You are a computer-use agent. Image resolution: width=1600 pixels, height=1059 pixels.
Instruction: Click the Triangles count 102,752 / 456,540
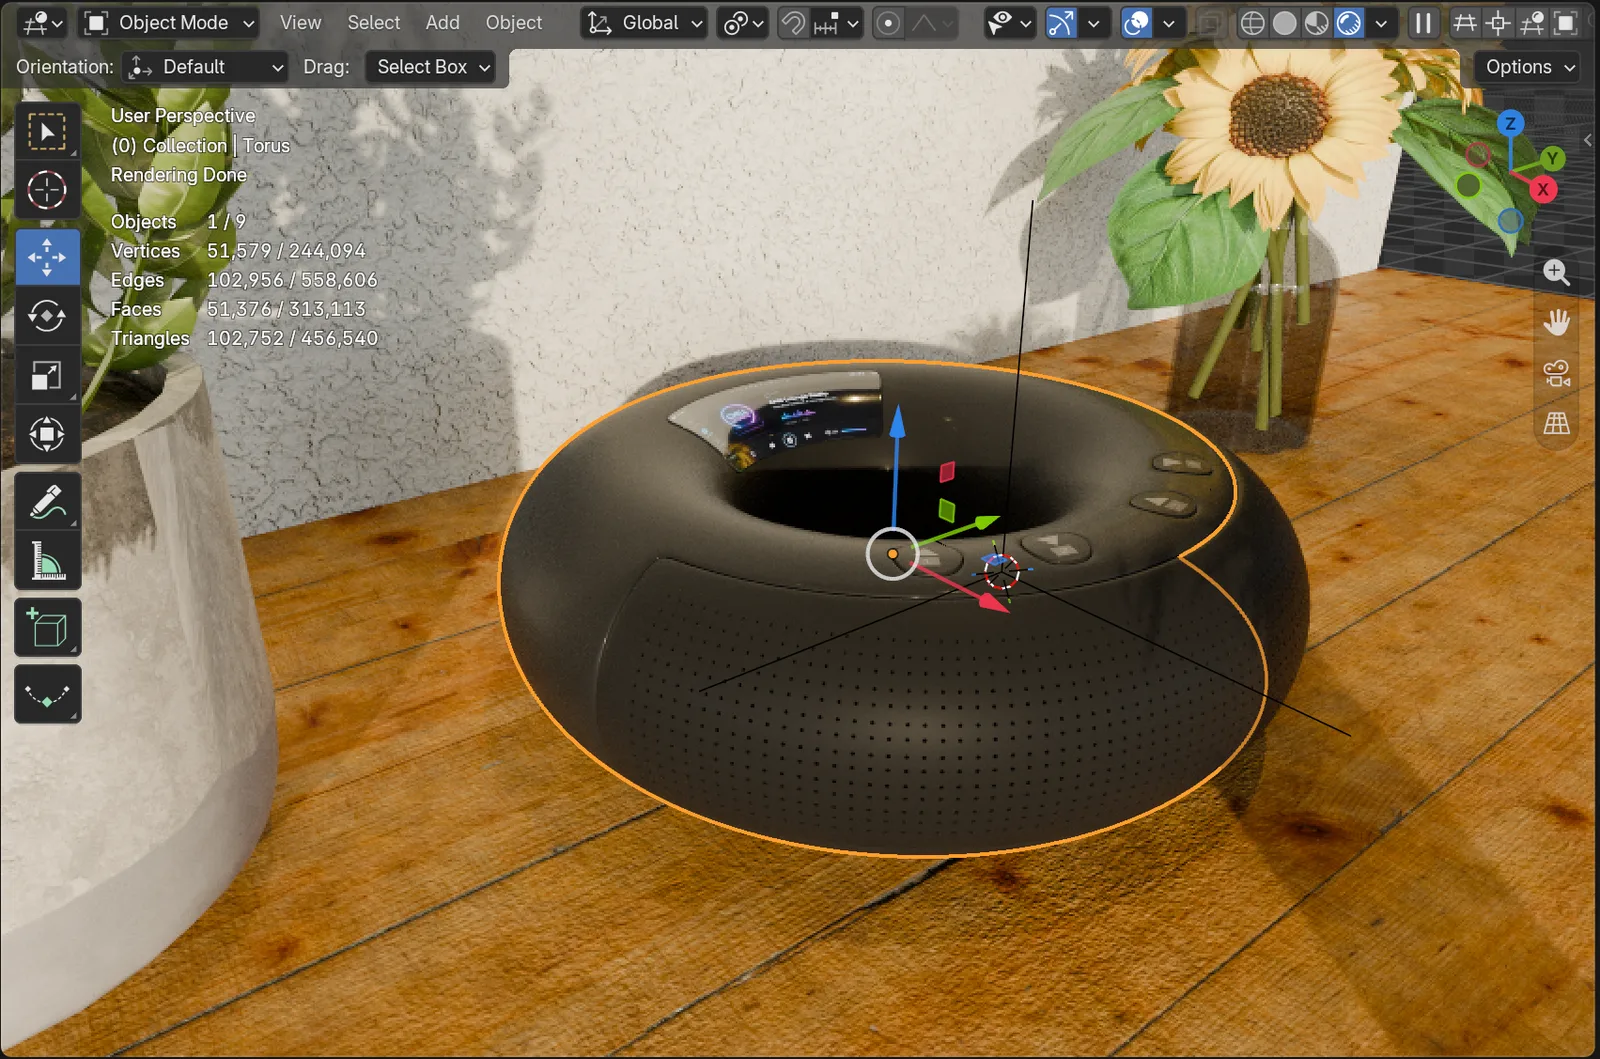pyautogui.click(x=292, y=339)
